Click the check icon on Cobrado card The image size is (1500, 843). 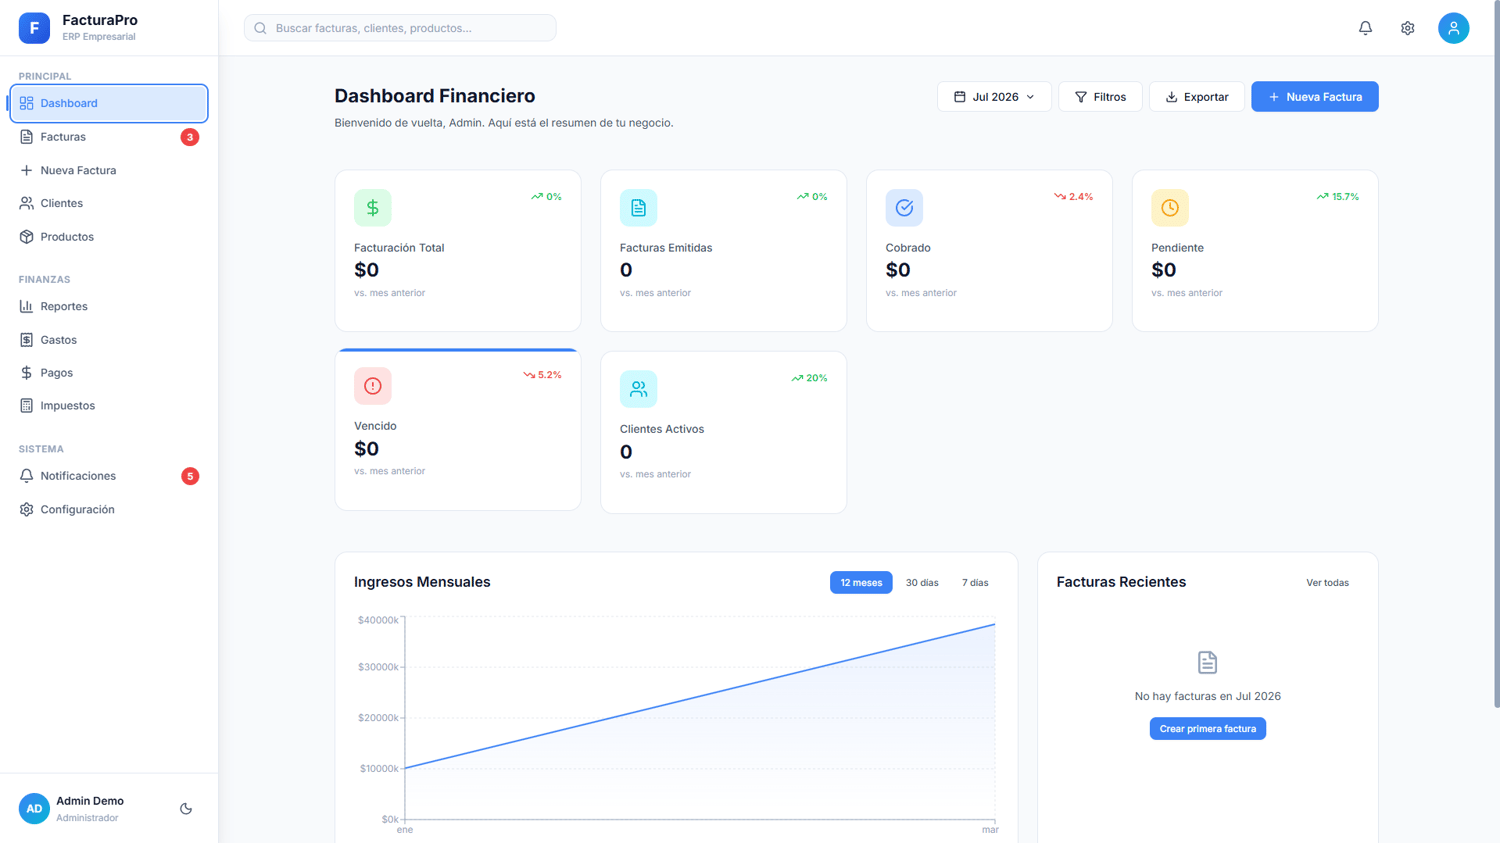point(904,208)
